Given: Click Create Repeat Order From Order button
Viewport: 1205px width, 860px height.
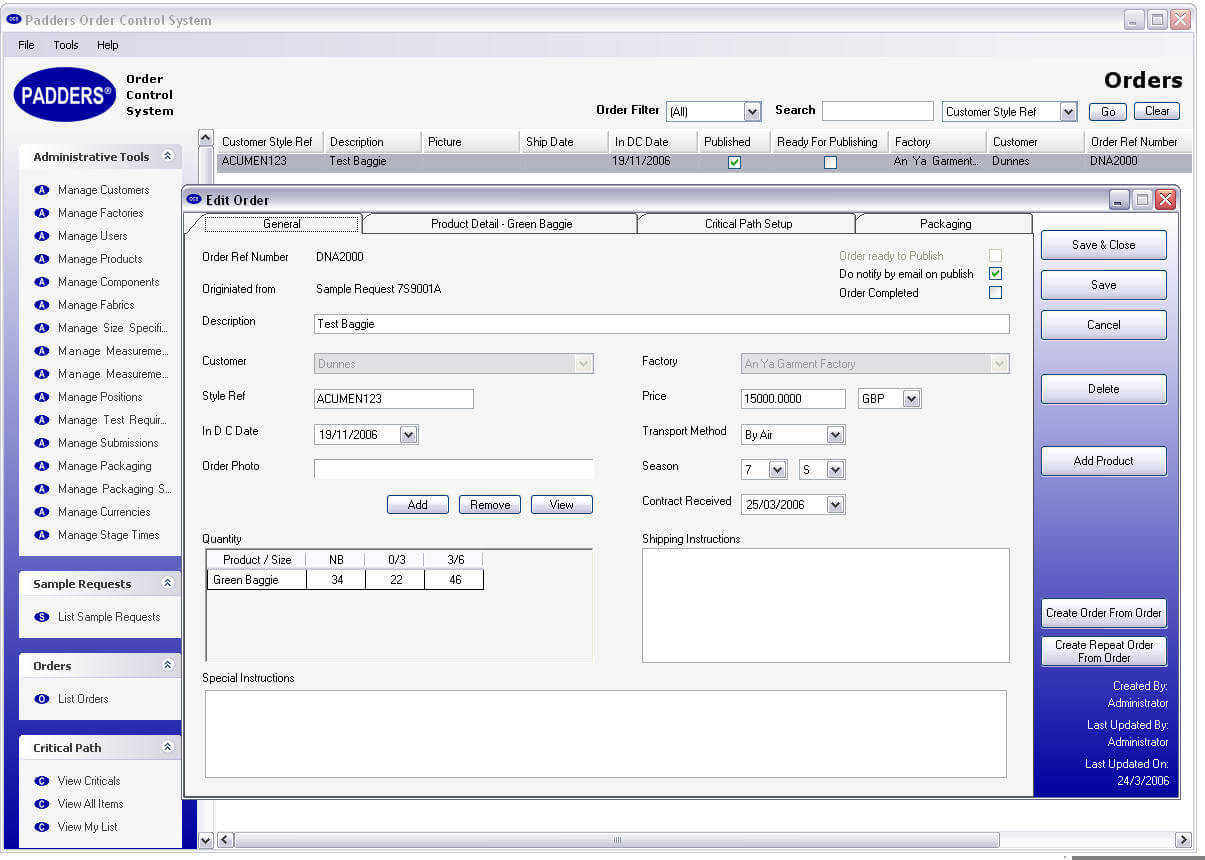Looking at the screenshot, I should [1104, 651].
